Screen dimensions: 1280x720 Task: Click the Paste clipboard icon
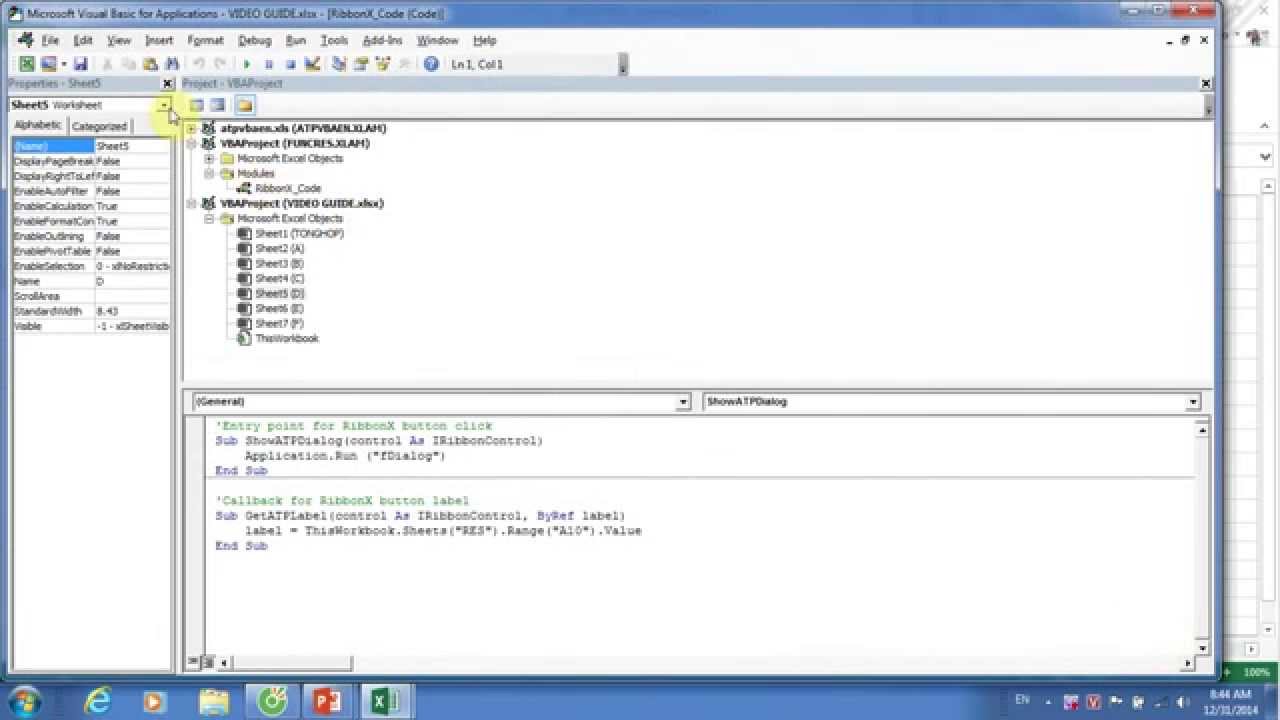coord(150,64)
